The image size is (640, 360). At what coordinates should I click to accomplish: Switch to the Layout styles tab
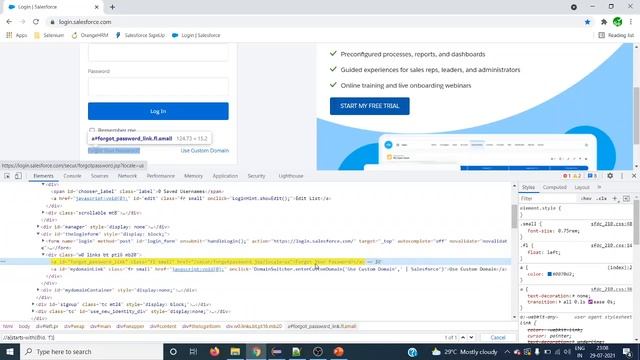[x=582, y=187]
